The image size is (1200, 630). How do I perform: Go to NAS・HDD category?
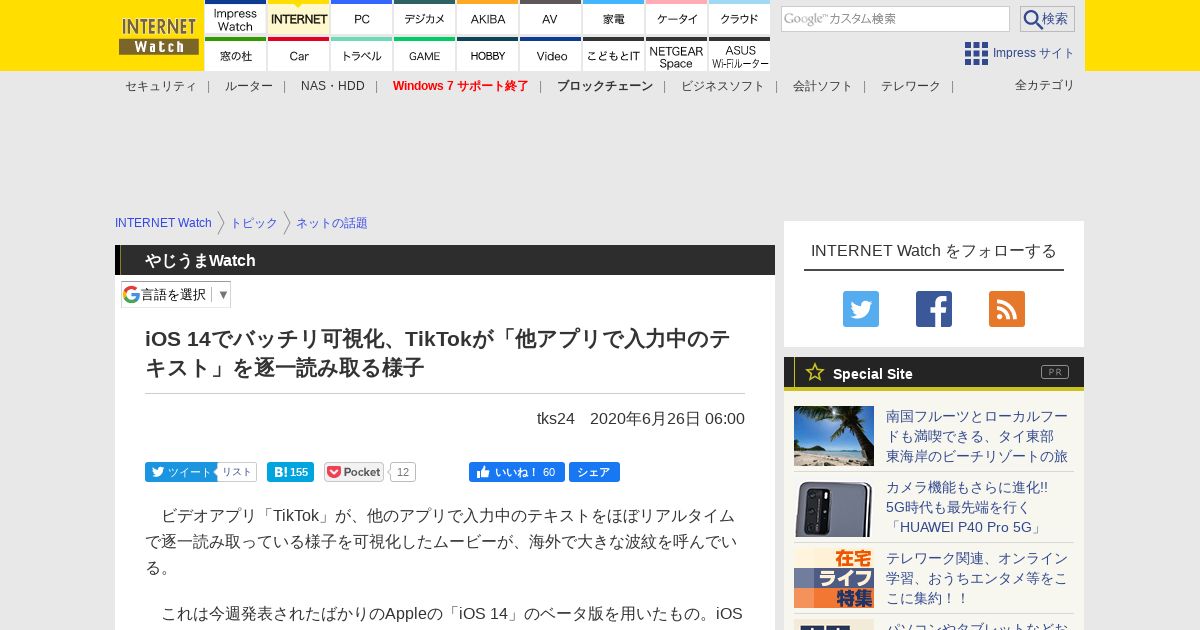[333, 86]
